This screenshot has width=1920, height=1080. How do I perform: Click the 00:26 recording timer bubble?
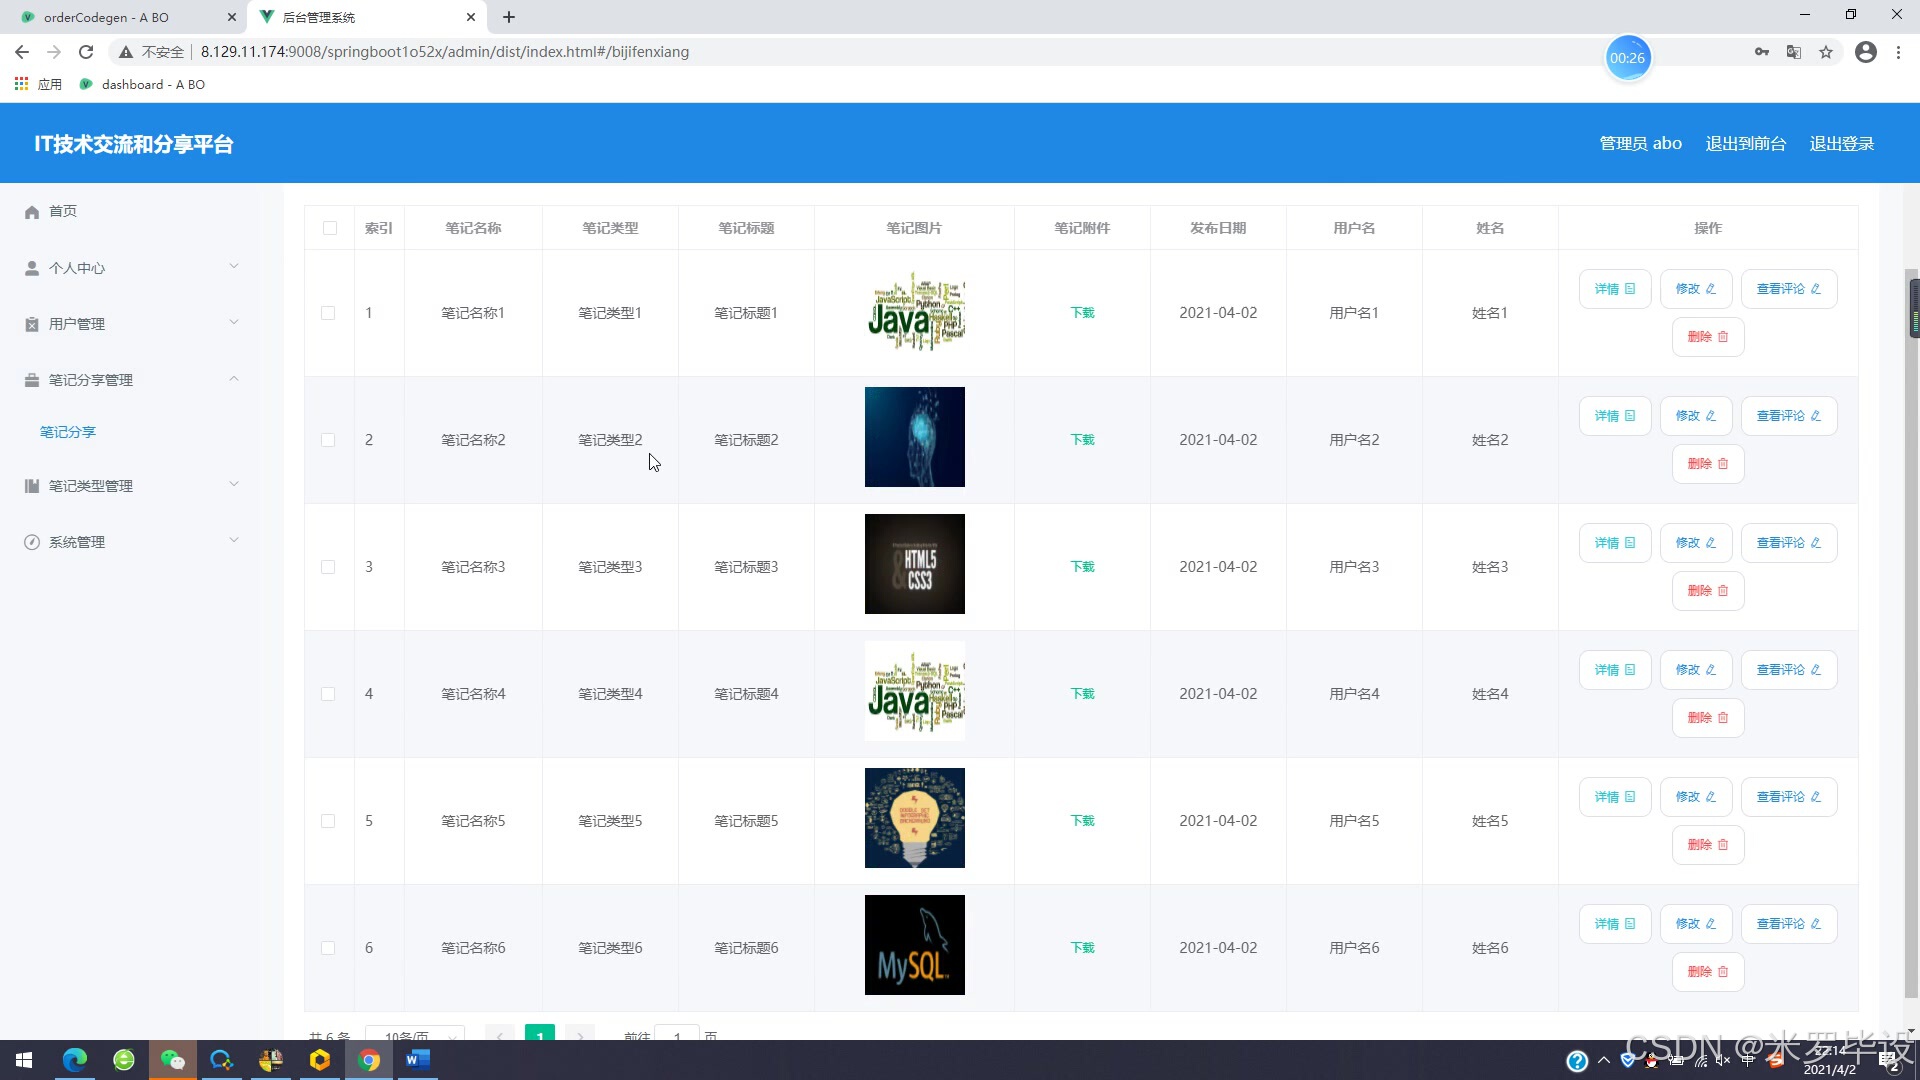point(1627,58)
